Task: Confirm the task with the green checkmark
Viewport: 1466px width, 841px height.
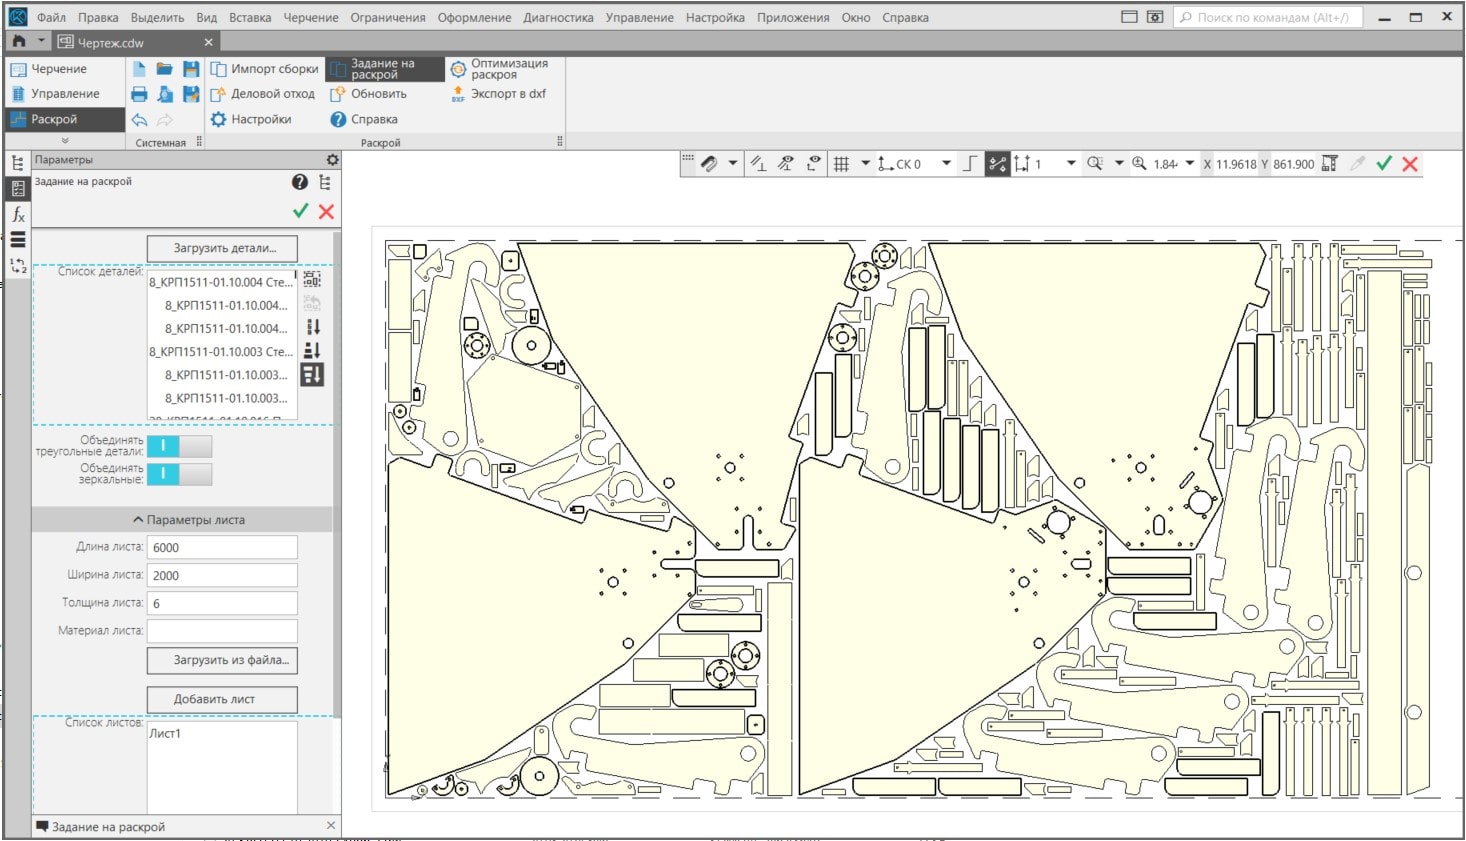Action: [300, 211]
